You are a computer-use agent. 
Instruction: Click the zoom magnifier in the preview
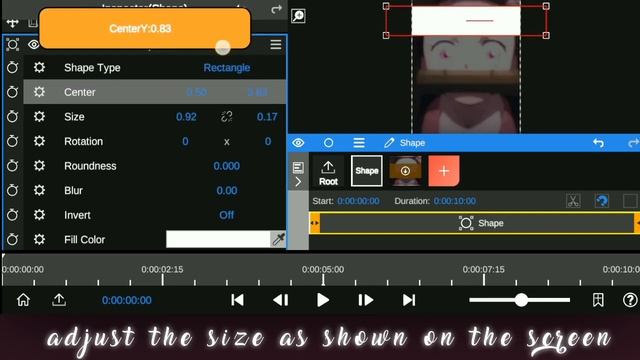click(298, 16)
